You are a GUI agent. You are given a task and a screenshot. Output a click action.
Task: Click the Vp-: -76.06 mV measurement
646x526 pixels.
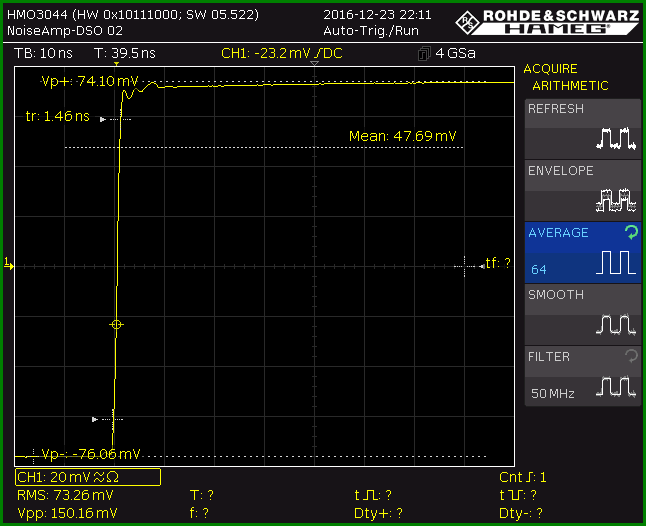coord(91,454)
